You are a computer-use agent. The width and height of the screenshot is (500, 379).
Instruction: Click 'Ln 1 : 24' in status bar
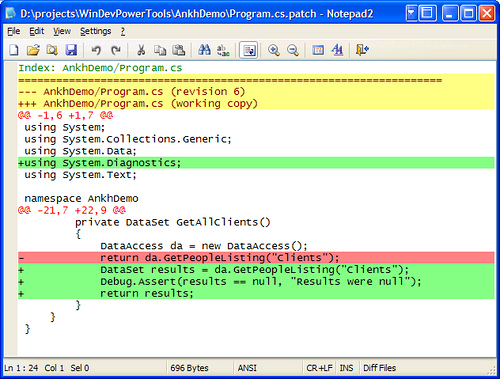21,368
